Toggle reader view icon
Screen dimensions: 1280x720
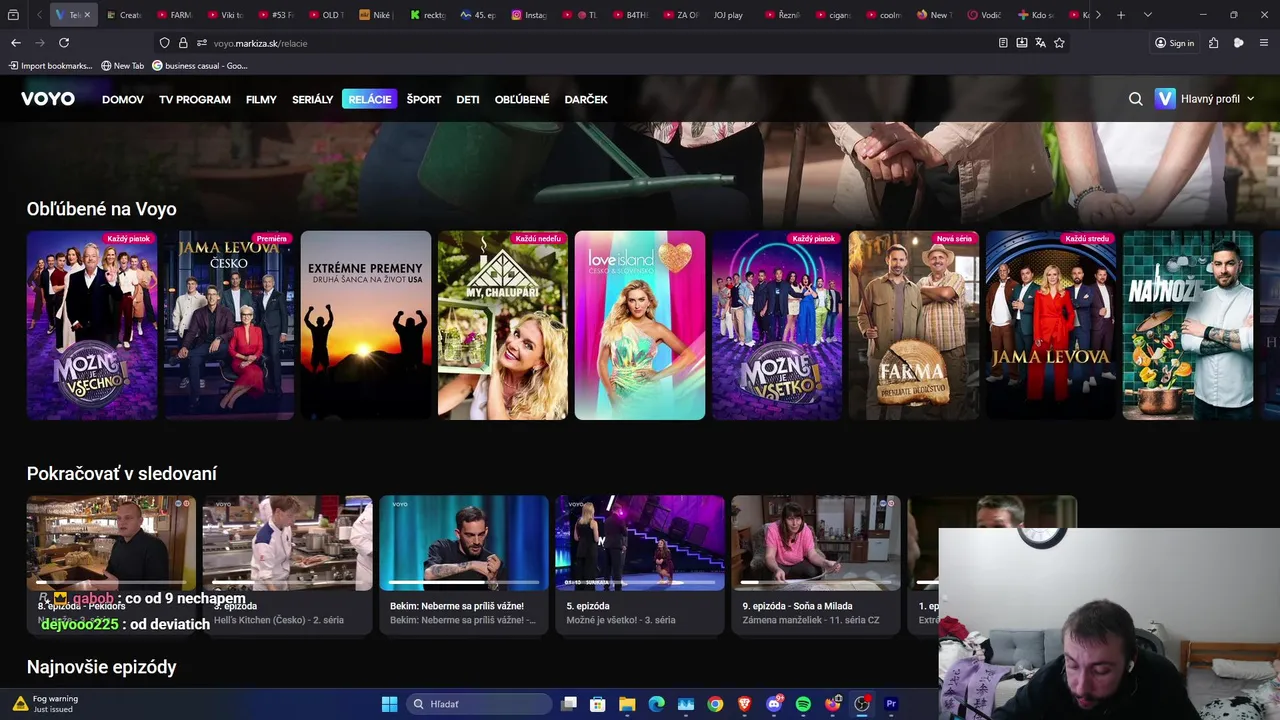[x=1003, y=43]
